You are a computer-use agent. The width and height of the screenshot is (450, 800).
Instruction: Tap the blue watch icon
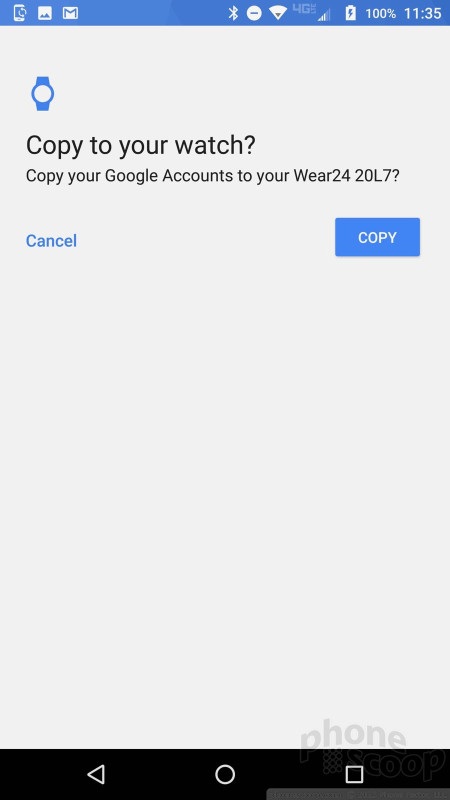point(42,94)
